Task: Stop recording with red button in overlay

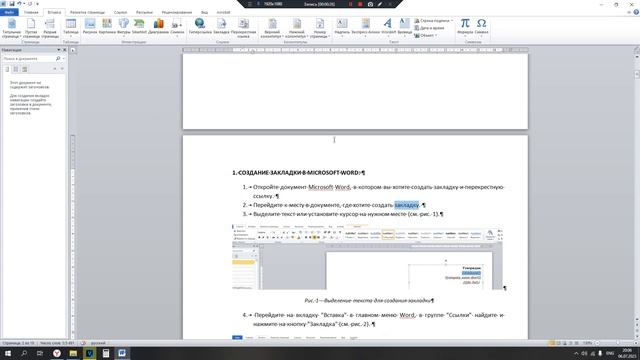Action: pos(360,4)
